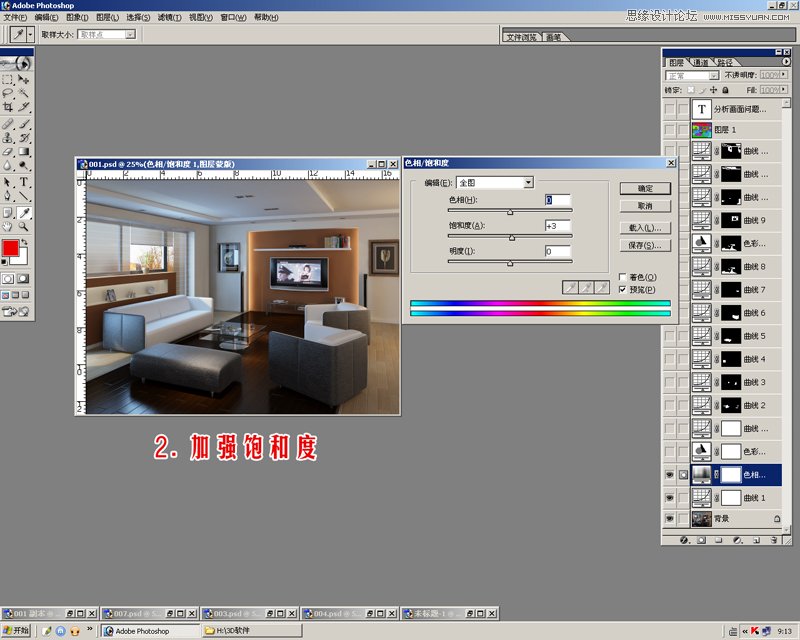
Task: Open the 文件(F) menu
Action: click(15, 17)
